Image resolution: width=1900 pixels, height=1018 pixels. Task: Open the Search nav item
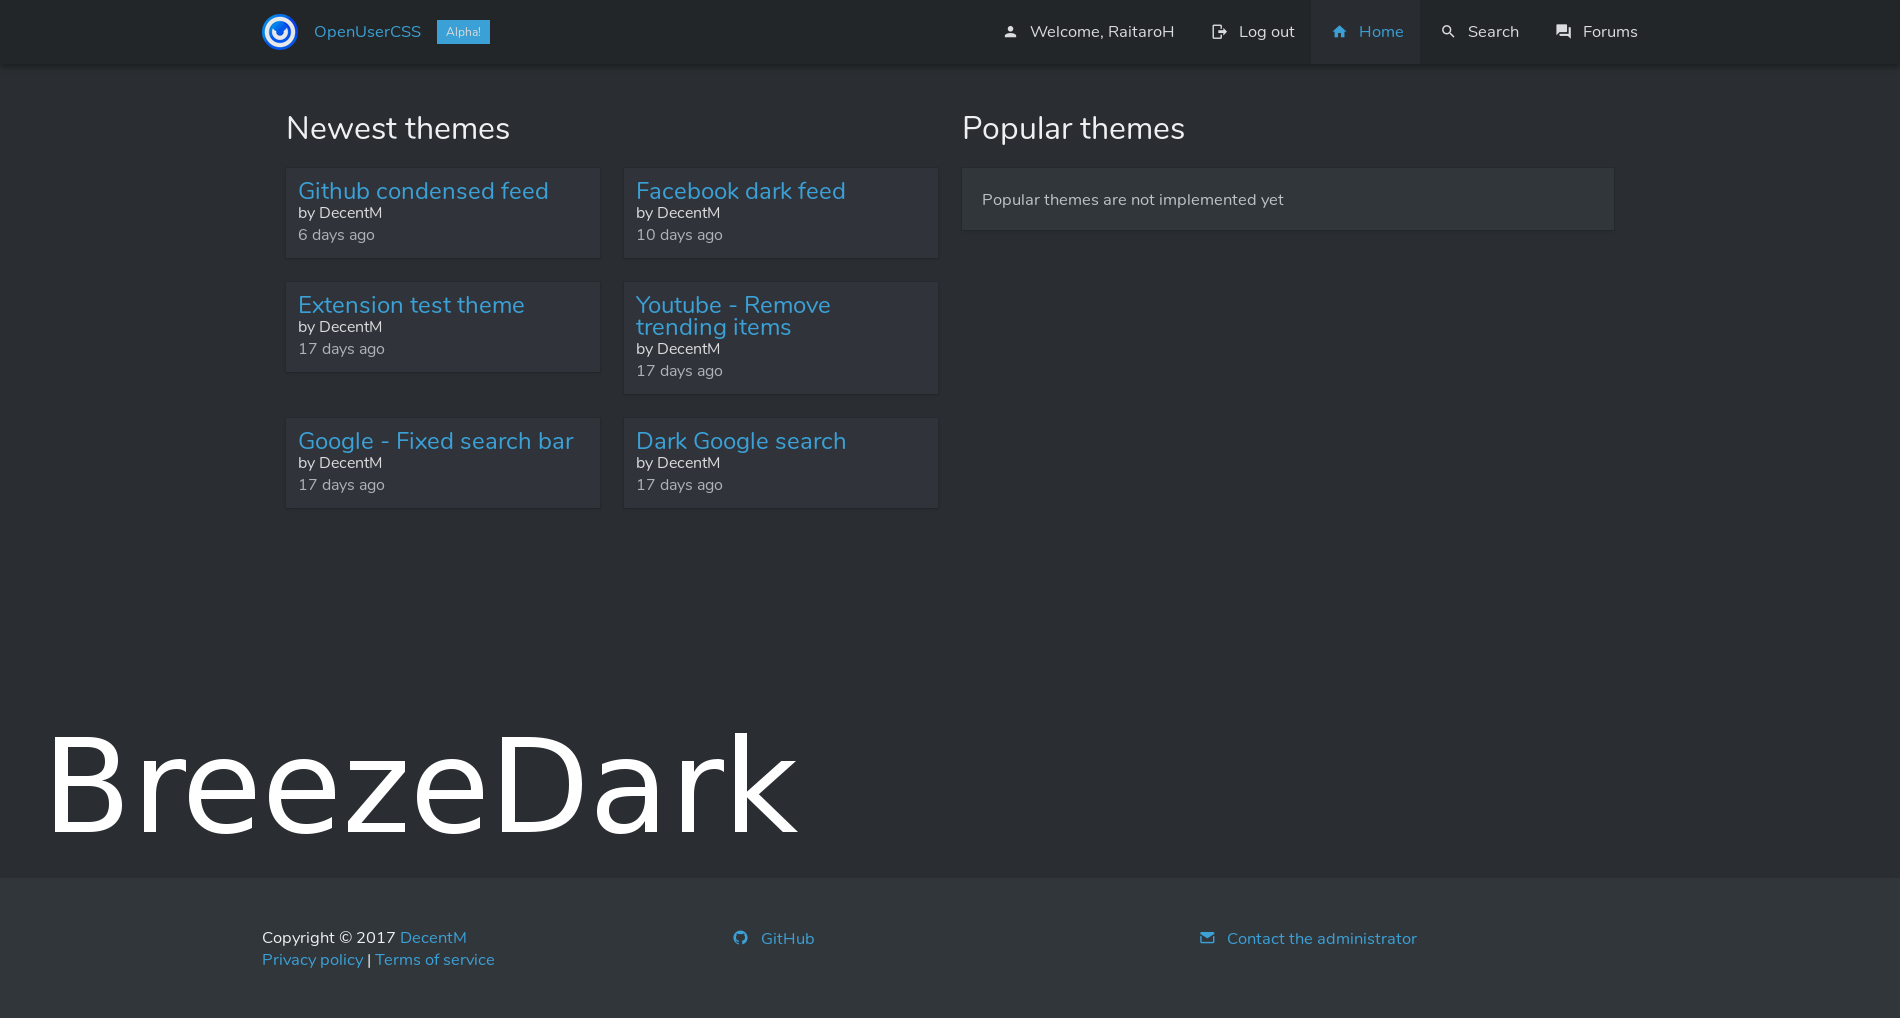coord(1479,32)
